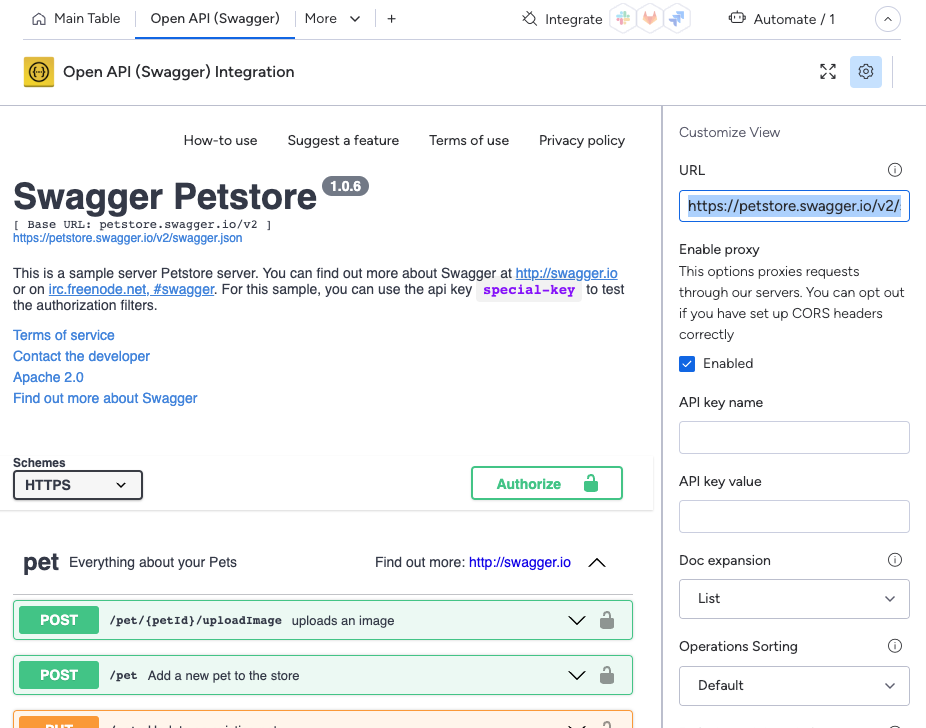Click the Slack integration icon
The width and height of the screenshot is (926, 728).
tap(622, 18)
